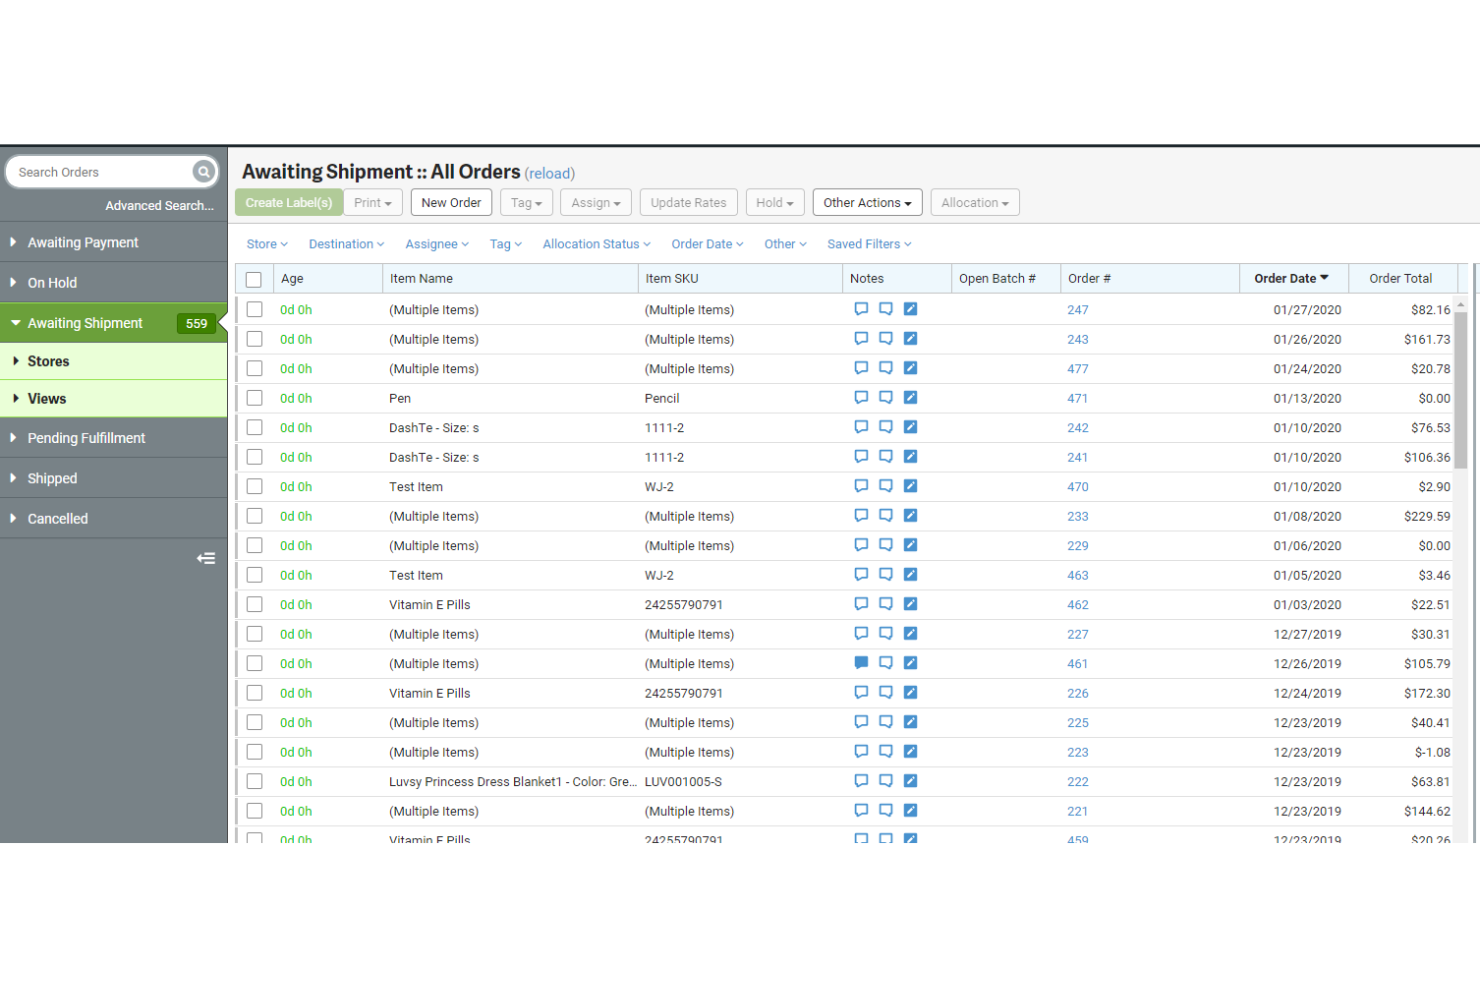The image size is (1480, 987).
Task: Open Cancelled in the sidebar
Action: tap(114, 518)
